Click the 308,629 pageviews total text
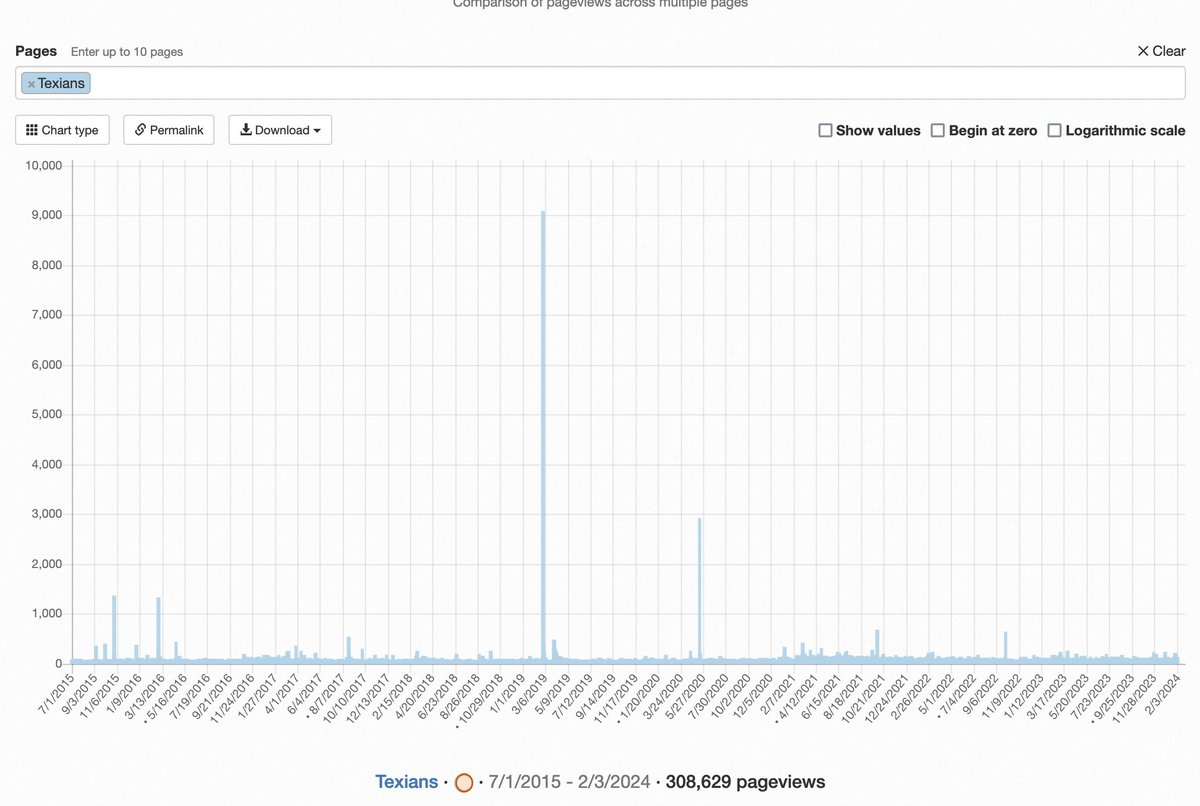The width and height of the screenshot is (1200, 806). 745,782
